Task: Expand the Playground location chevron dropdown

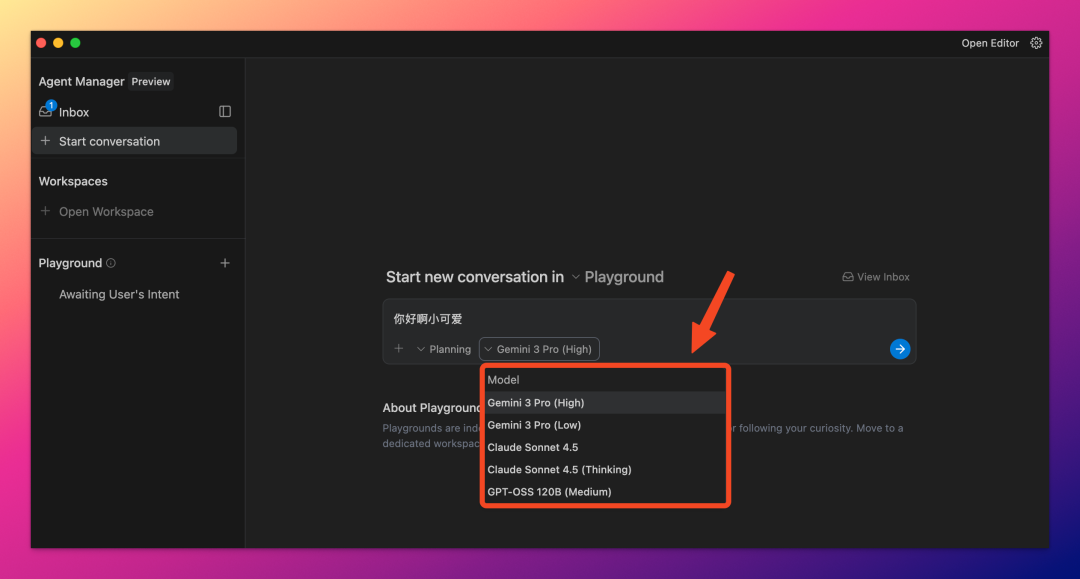Action: (x=575, y=277)
